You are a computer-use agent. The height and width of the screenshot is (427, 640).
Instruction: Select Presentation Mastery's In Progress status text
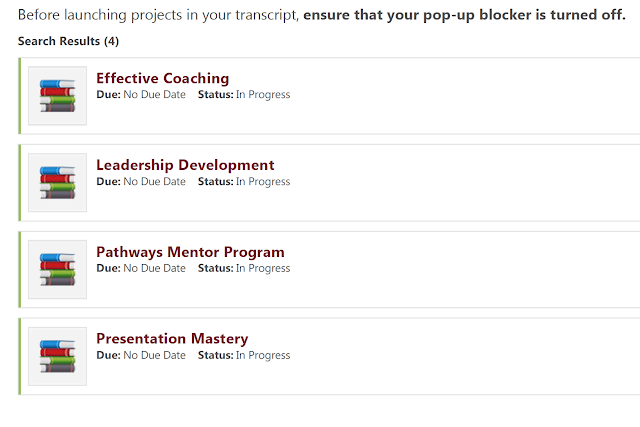tap(263, 356)
